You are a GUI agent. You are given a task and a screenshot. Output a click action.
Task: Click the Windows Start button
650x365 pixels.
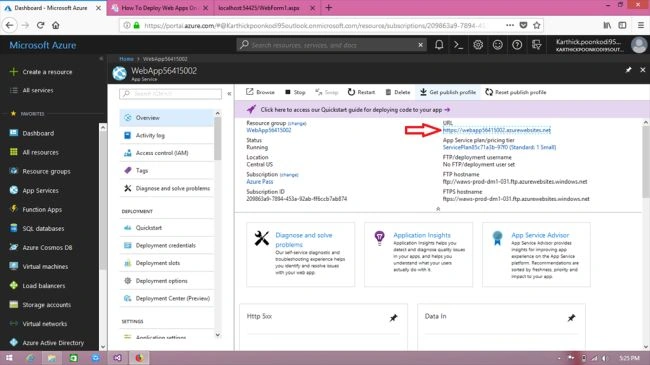9,358
